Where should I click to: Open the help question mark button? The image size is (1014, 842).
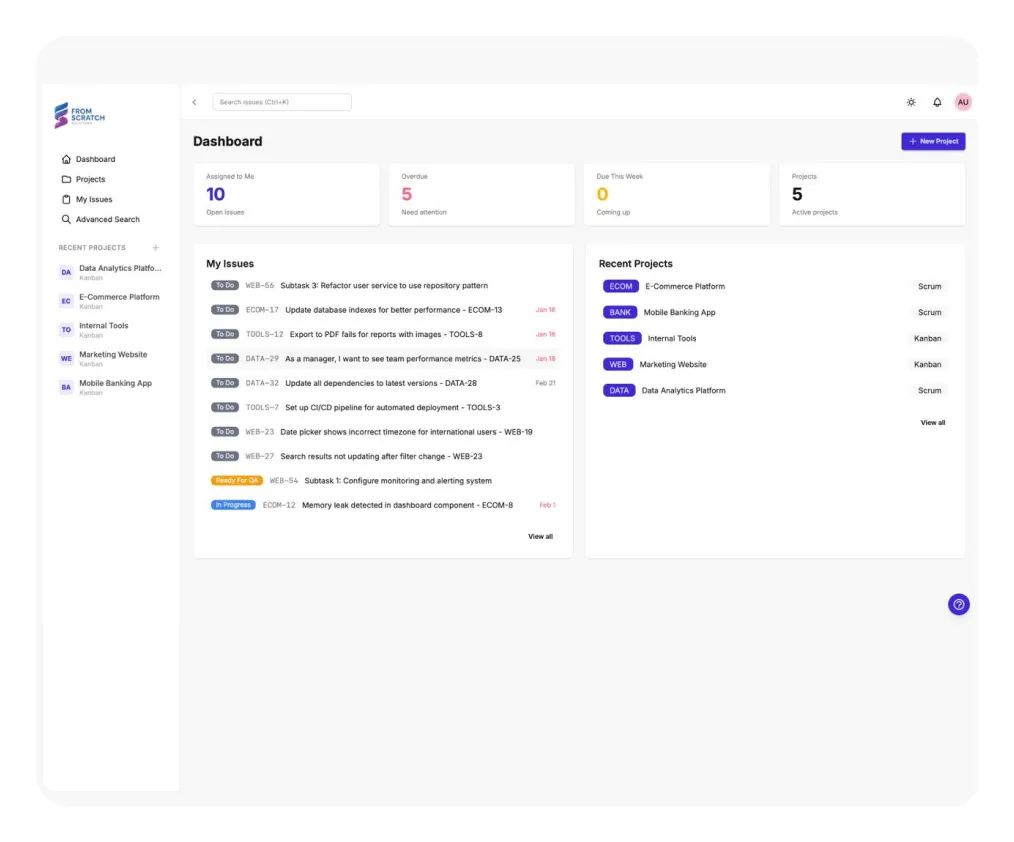pyautogui.click(x=958, y=604)
